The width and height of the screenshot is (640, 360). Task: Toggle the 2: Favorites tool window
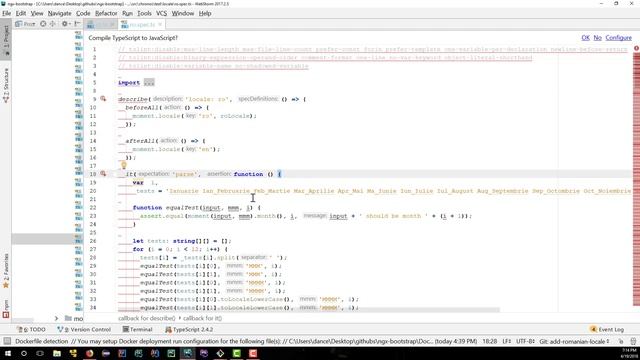[6, 271]
